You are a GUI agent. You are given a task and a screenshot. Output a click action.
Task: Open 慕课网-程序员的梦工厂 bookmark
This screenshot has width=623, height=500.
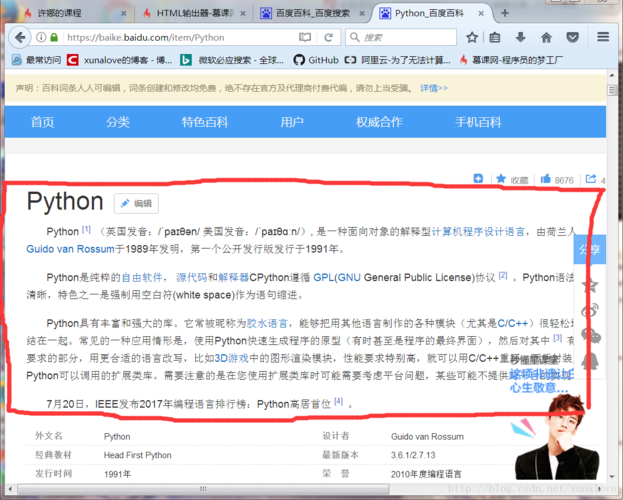(x=511, y=60)
